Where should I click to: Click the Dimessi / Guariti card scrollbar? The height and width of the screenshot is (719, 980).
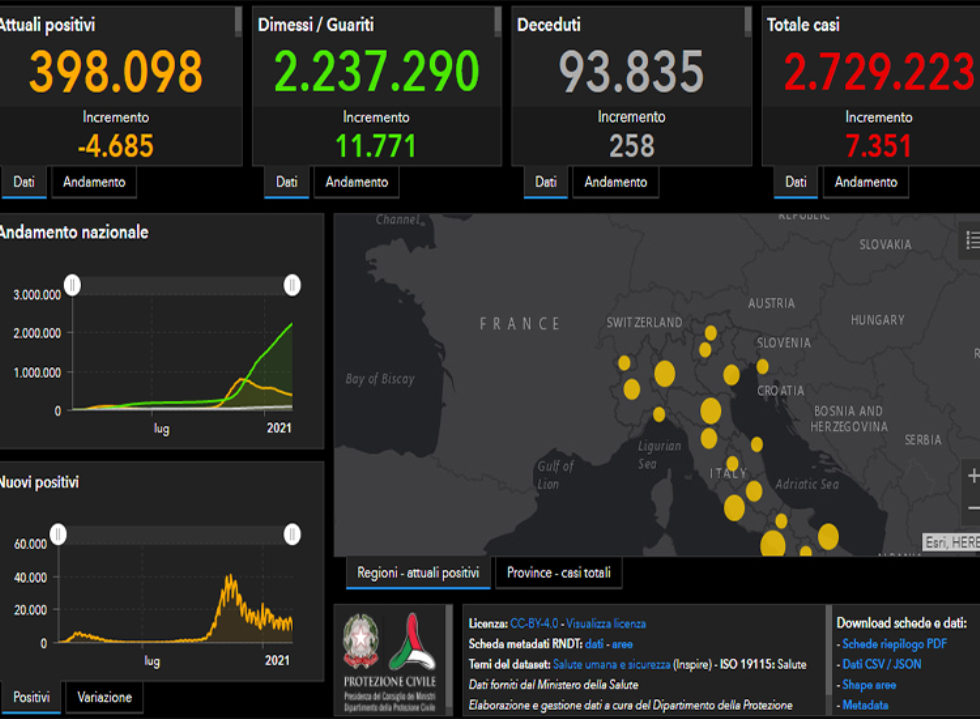tap(498, 21)
